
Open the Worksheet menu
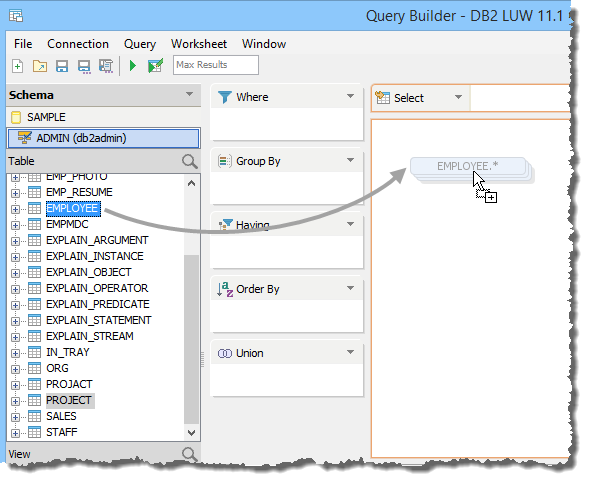coord(199,44)
